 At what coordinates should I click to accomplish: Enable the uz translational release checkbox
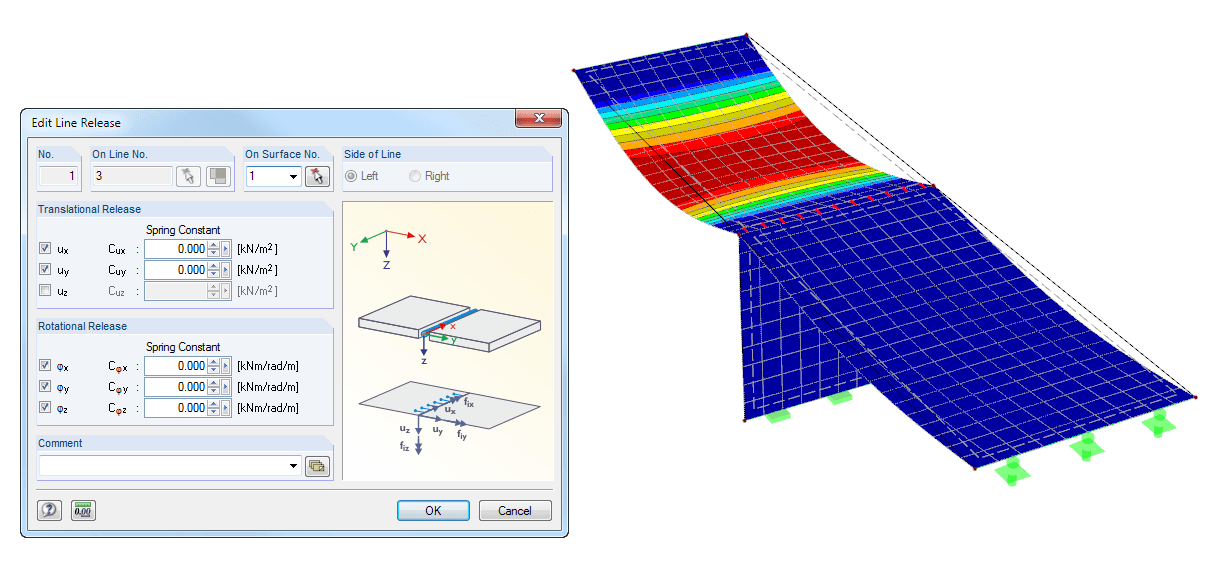coord(45,291)
